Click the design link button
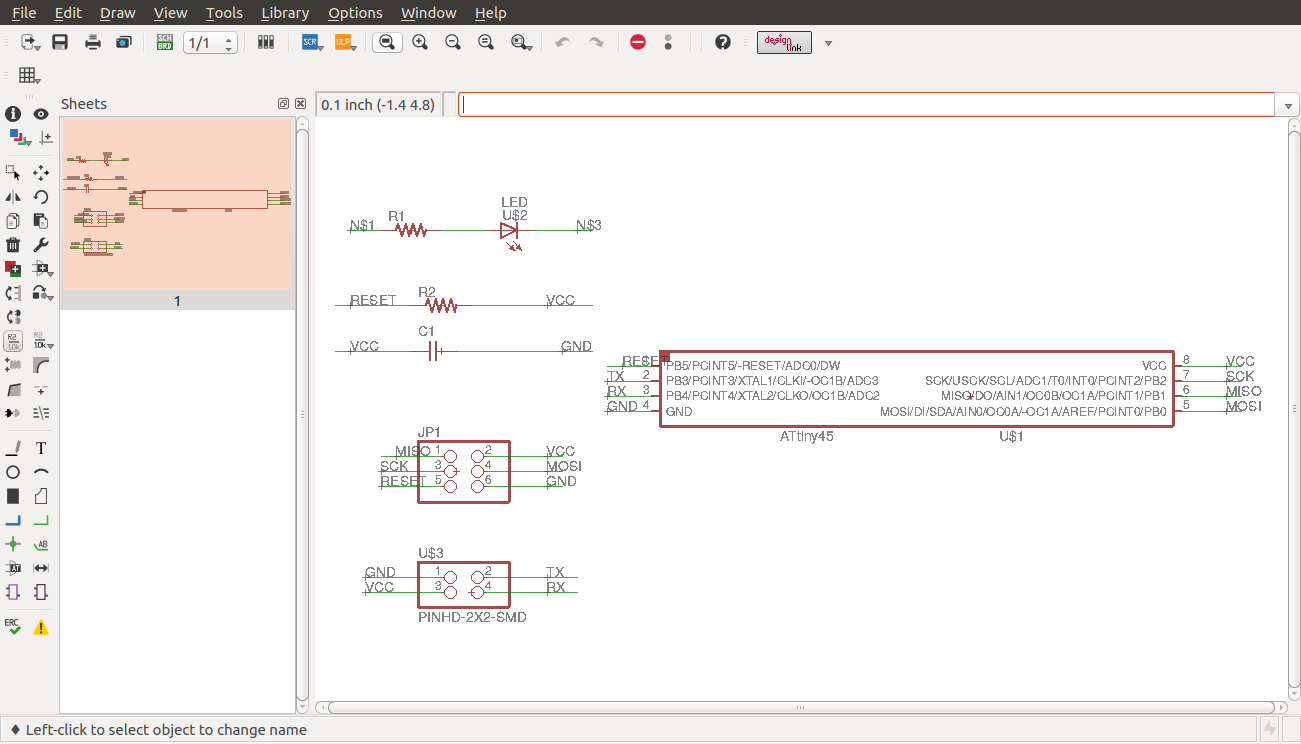1301x744 pixels. tap(784, 42)
